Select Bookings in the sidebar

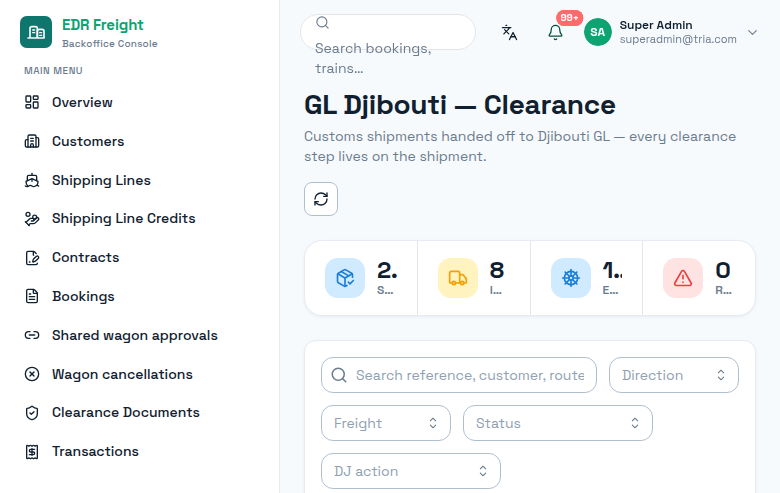83,296
